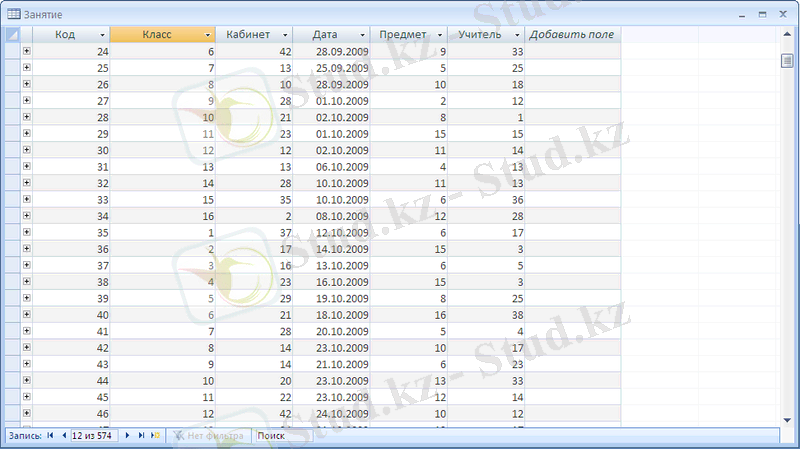The image size is (800, 449).
Task: Open the Учитель column dropdown arrow
Action: click(x=517, y=35)
